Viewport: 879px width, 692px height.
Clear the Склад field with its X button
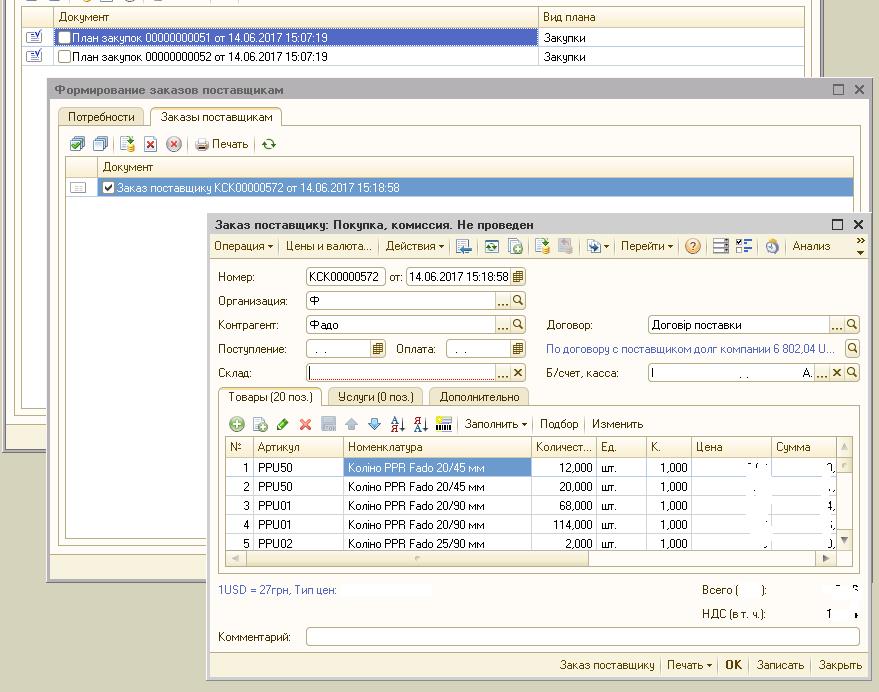(x=518, y=373)
